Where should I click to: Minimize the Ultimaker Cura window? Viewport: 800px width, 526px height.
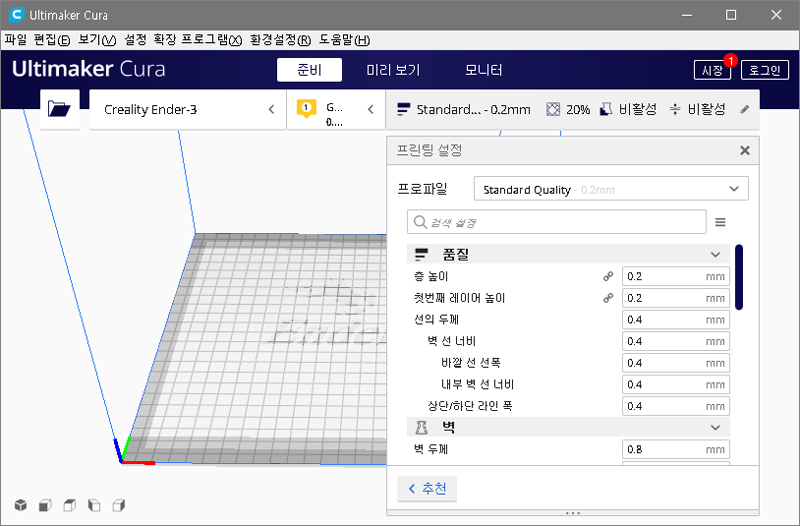687,15
